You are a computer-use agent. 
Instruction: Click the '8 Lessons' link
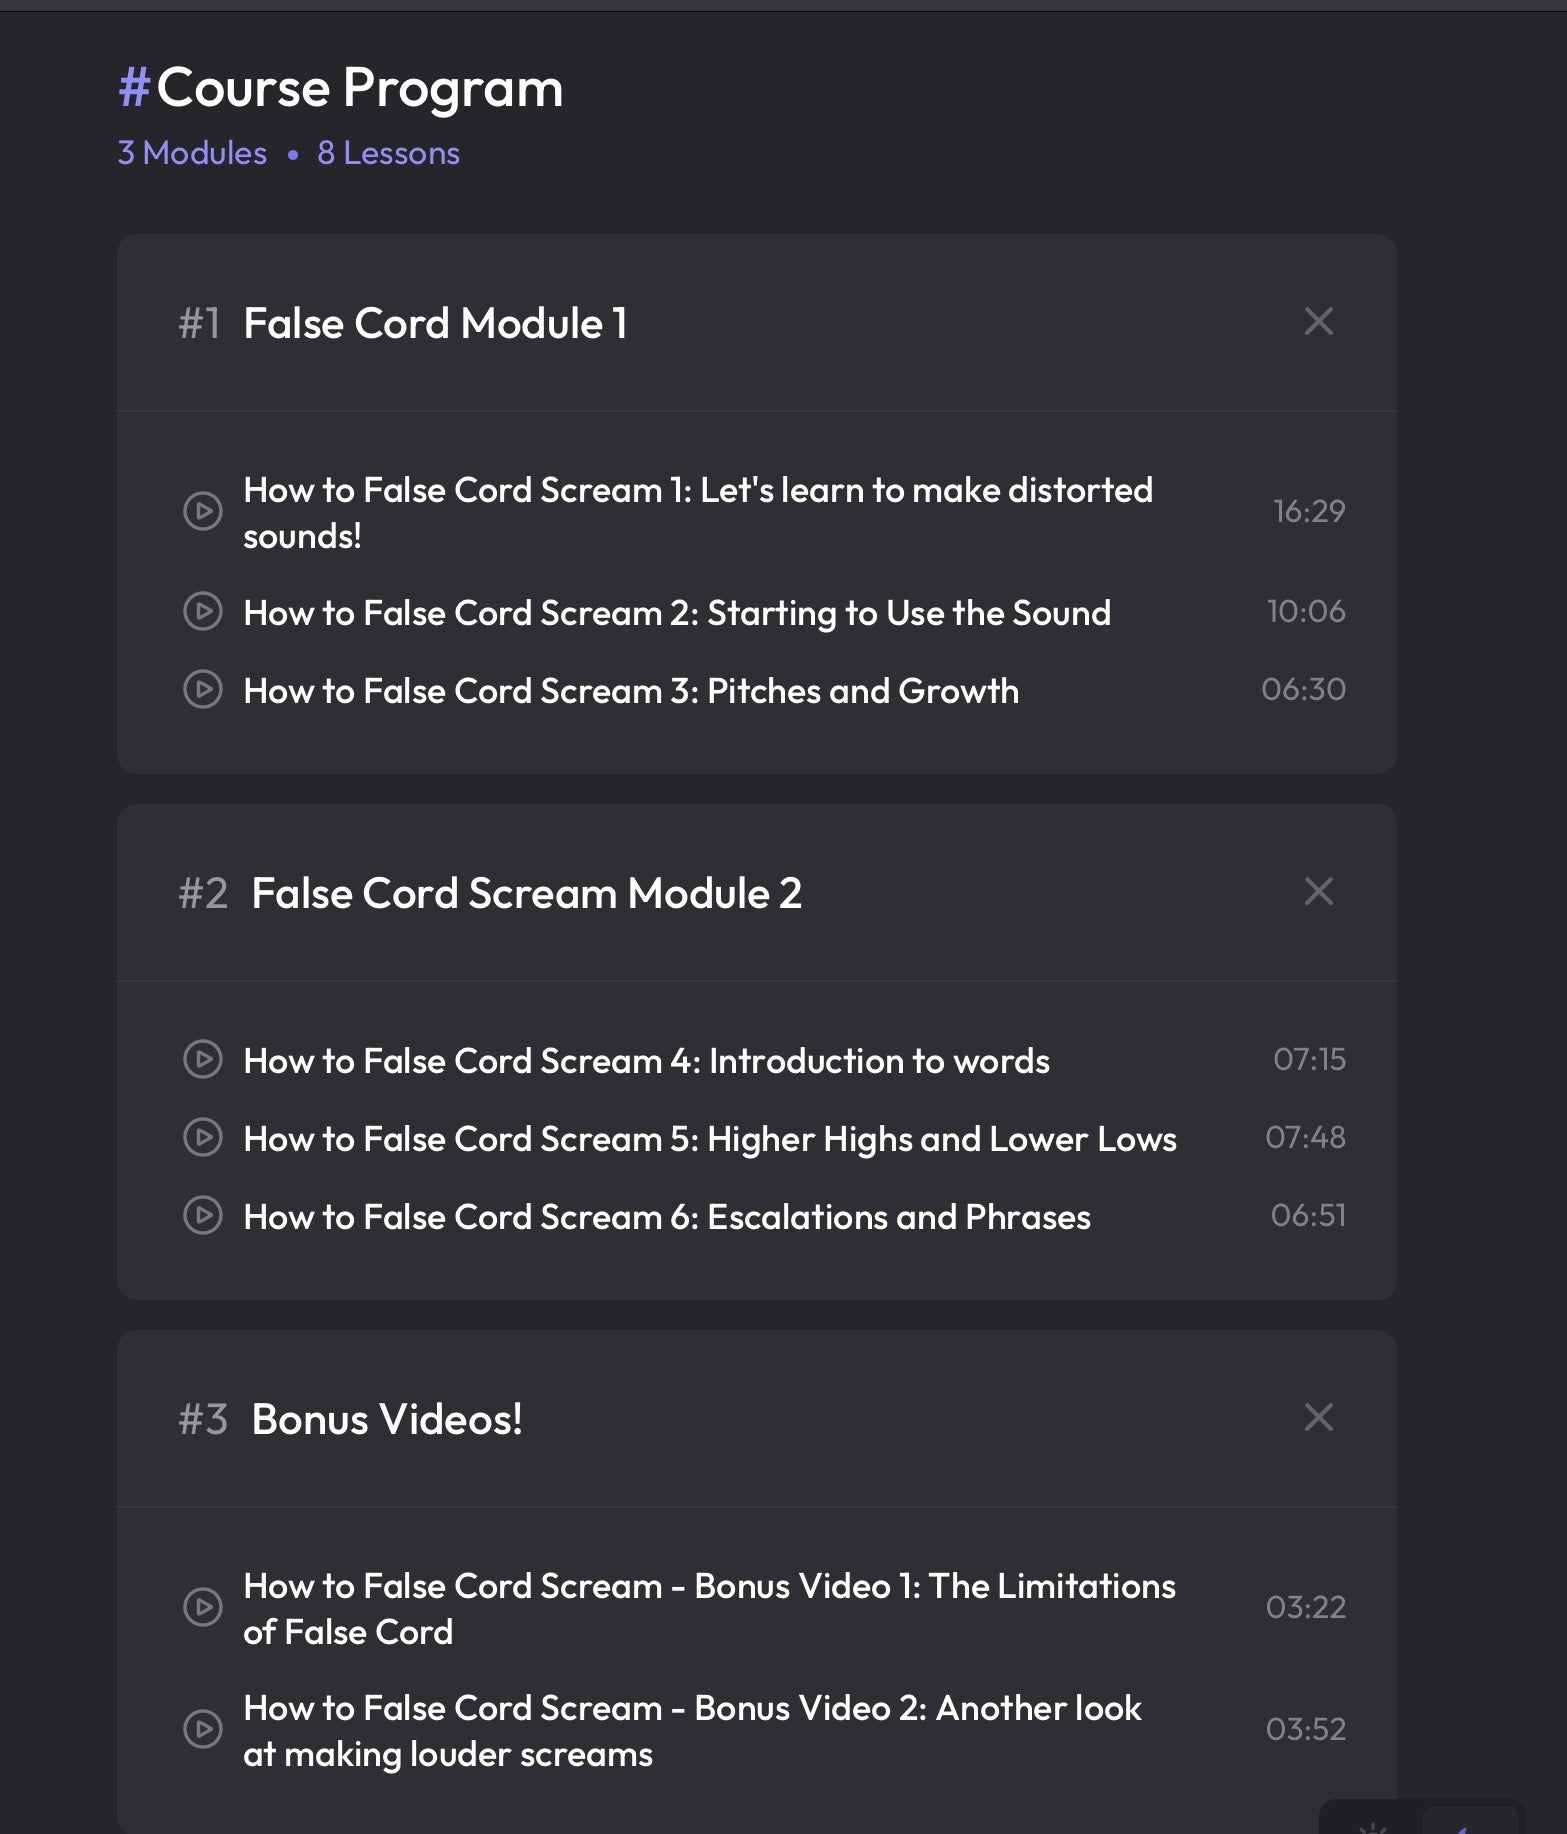coord(387,152)
